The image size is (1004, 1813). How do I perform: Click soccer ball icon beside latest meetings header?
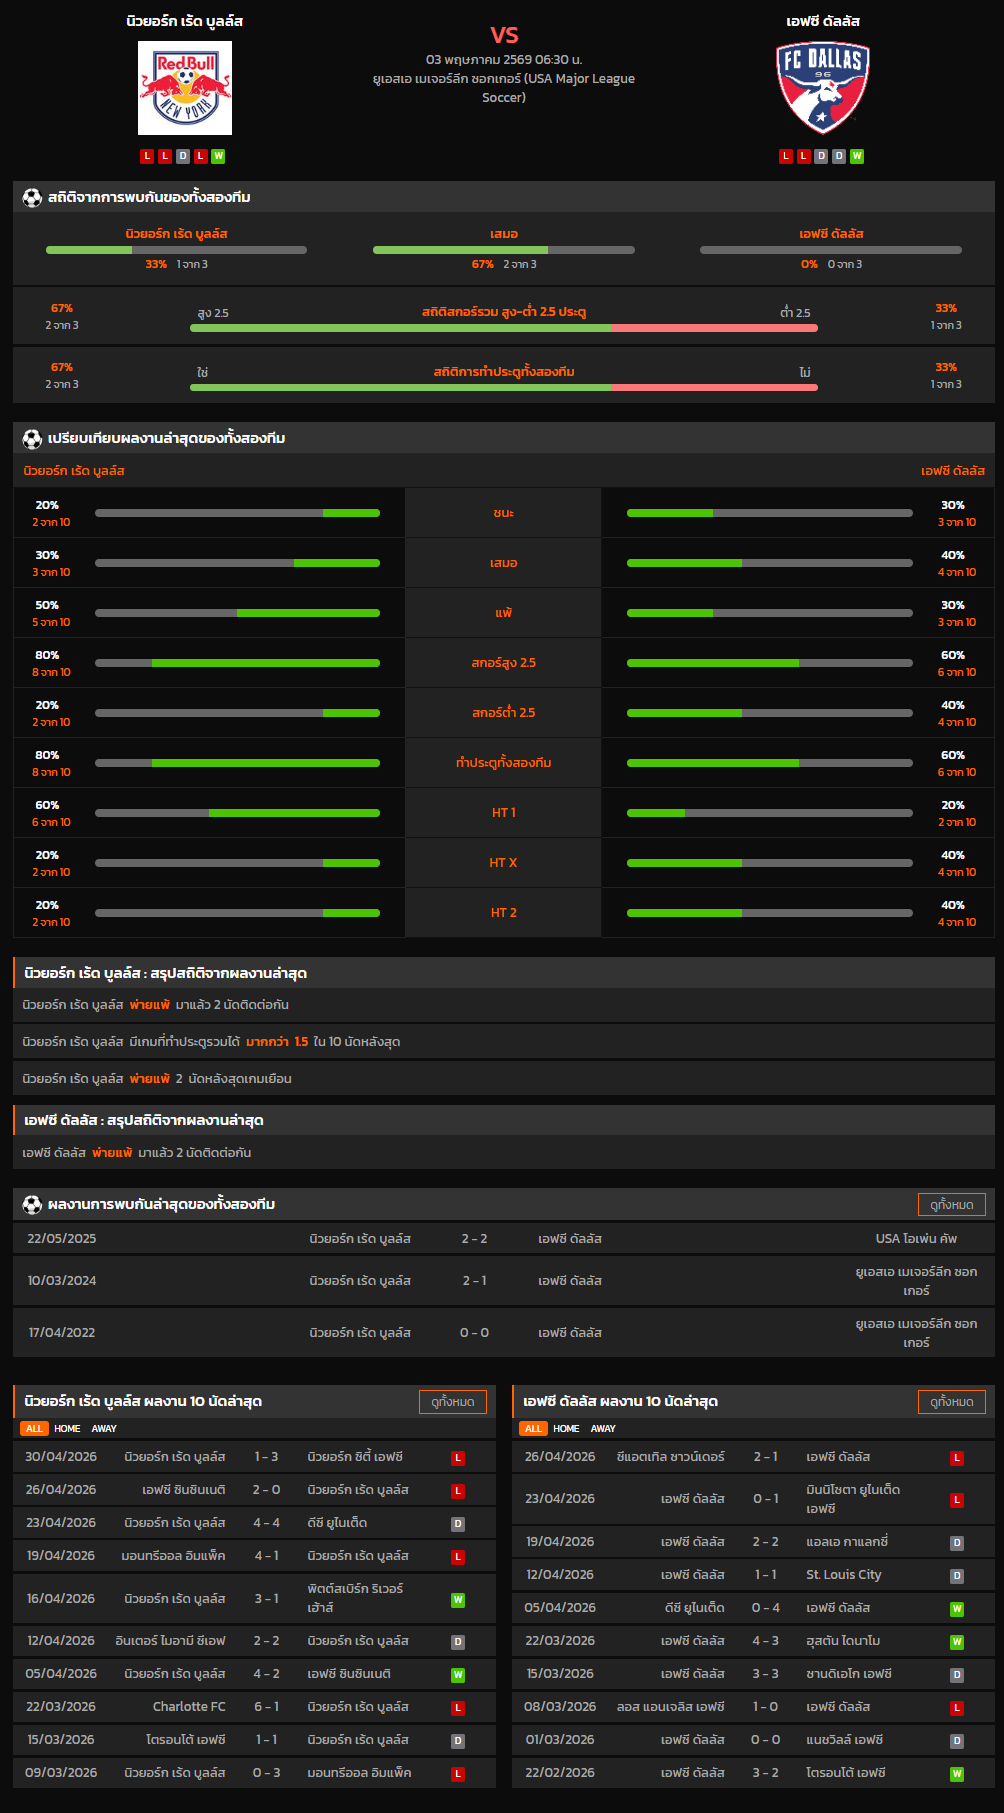click(32, 1204)
